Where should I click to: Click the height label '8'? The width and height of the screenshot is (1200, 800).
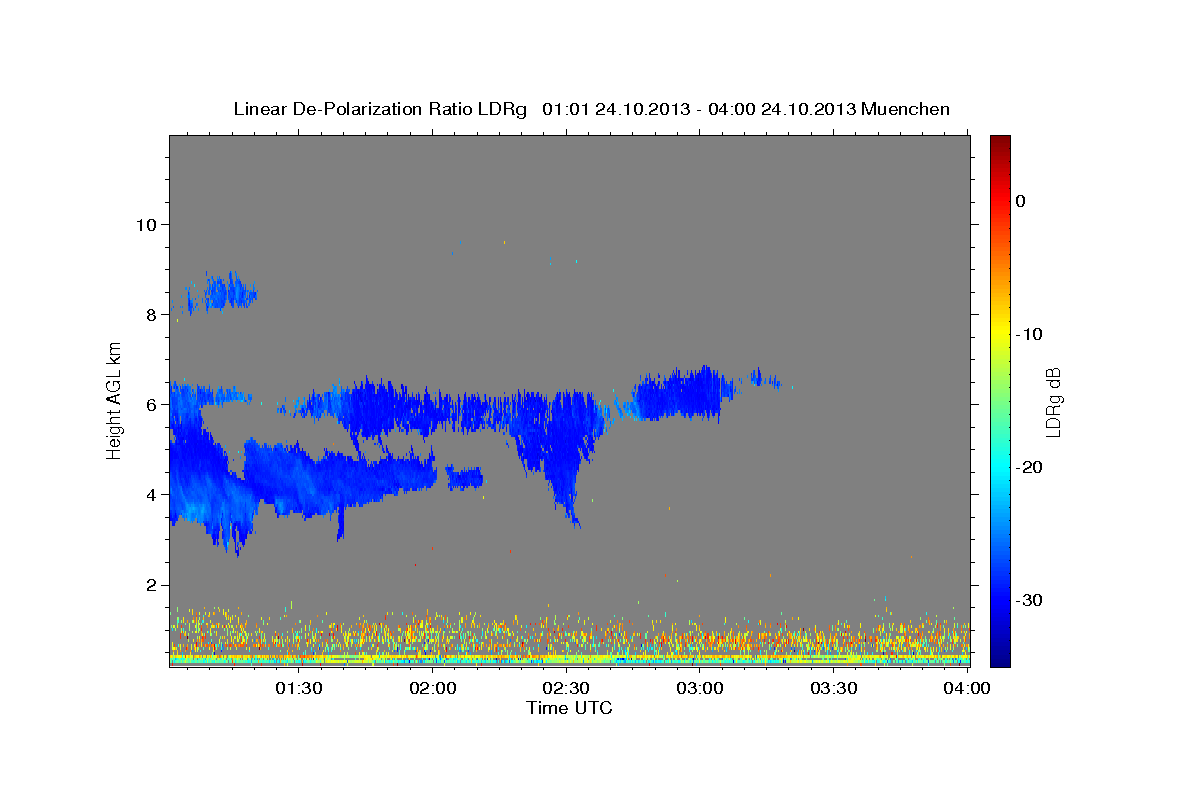152,314
